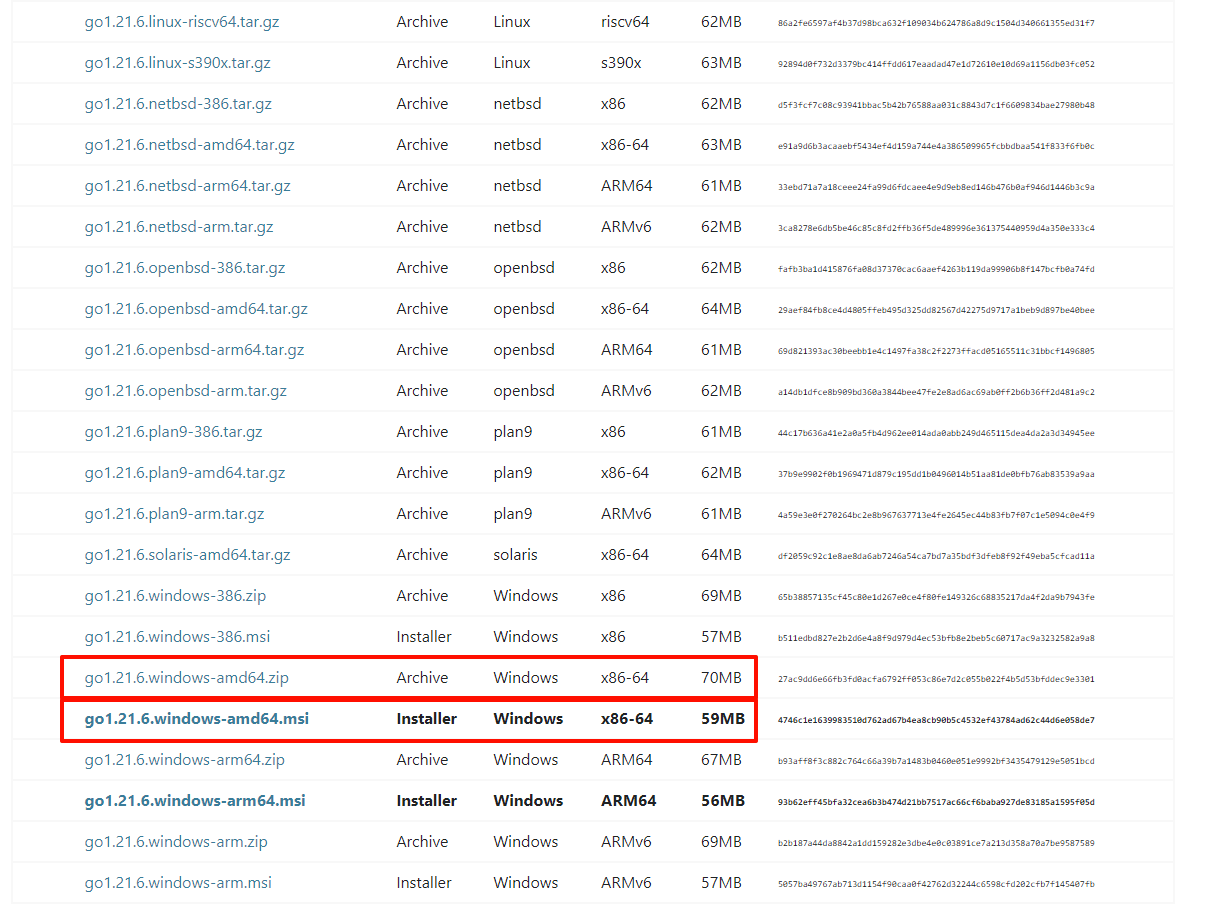Download go1.21.6.linux-s390x.tar.gz archive
1231x911 pixels.
tap(177, 63)
